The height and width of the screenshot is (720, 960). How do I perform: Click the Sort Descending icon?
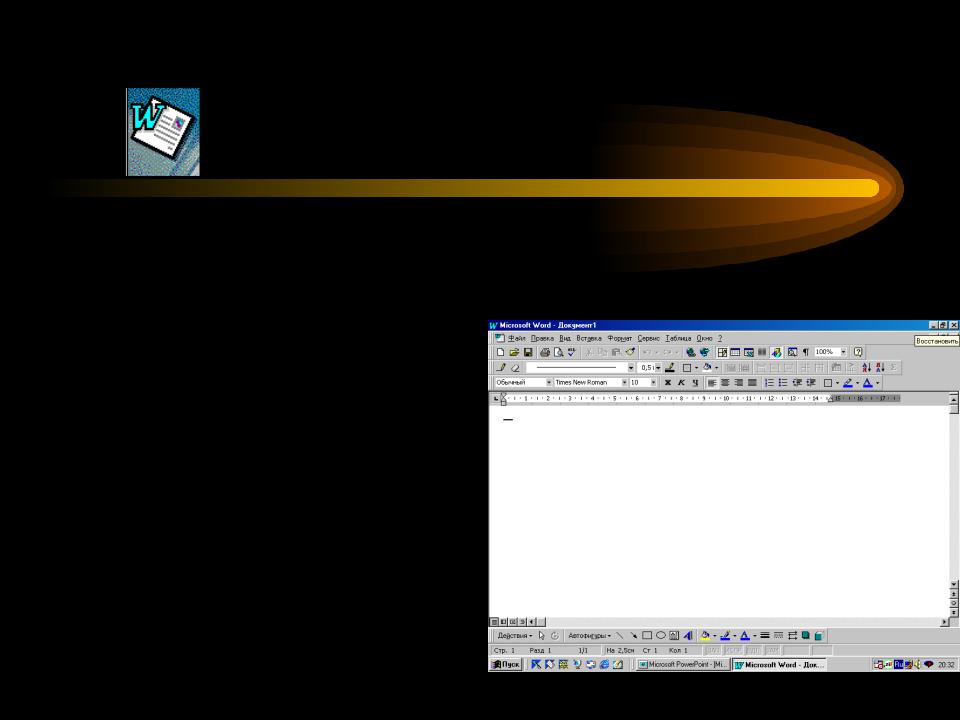click(x=880, y=367)
